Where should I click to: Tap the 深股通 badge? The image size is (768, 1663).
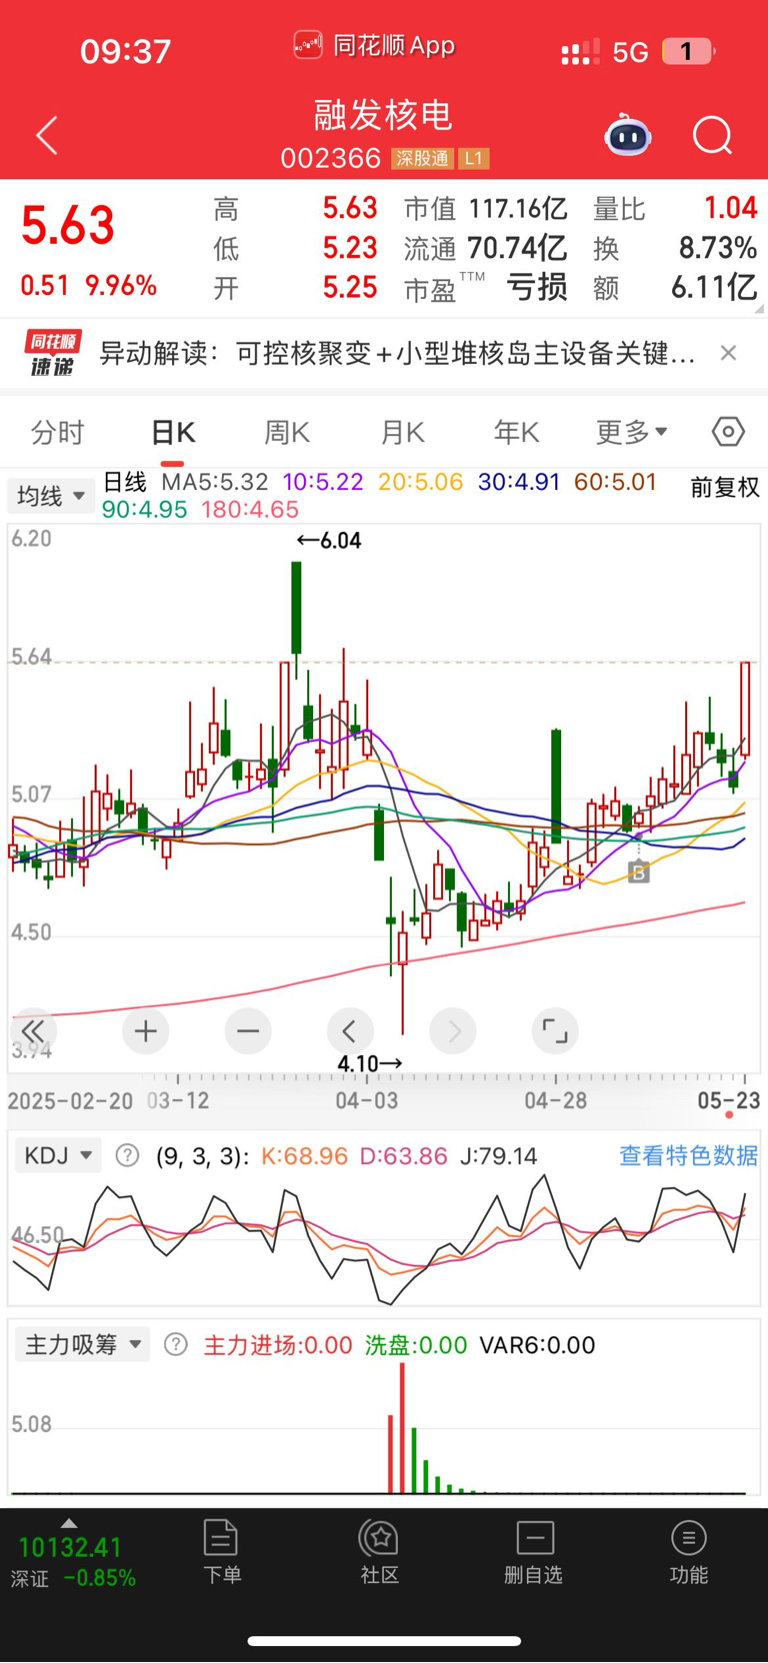(423, 159)
